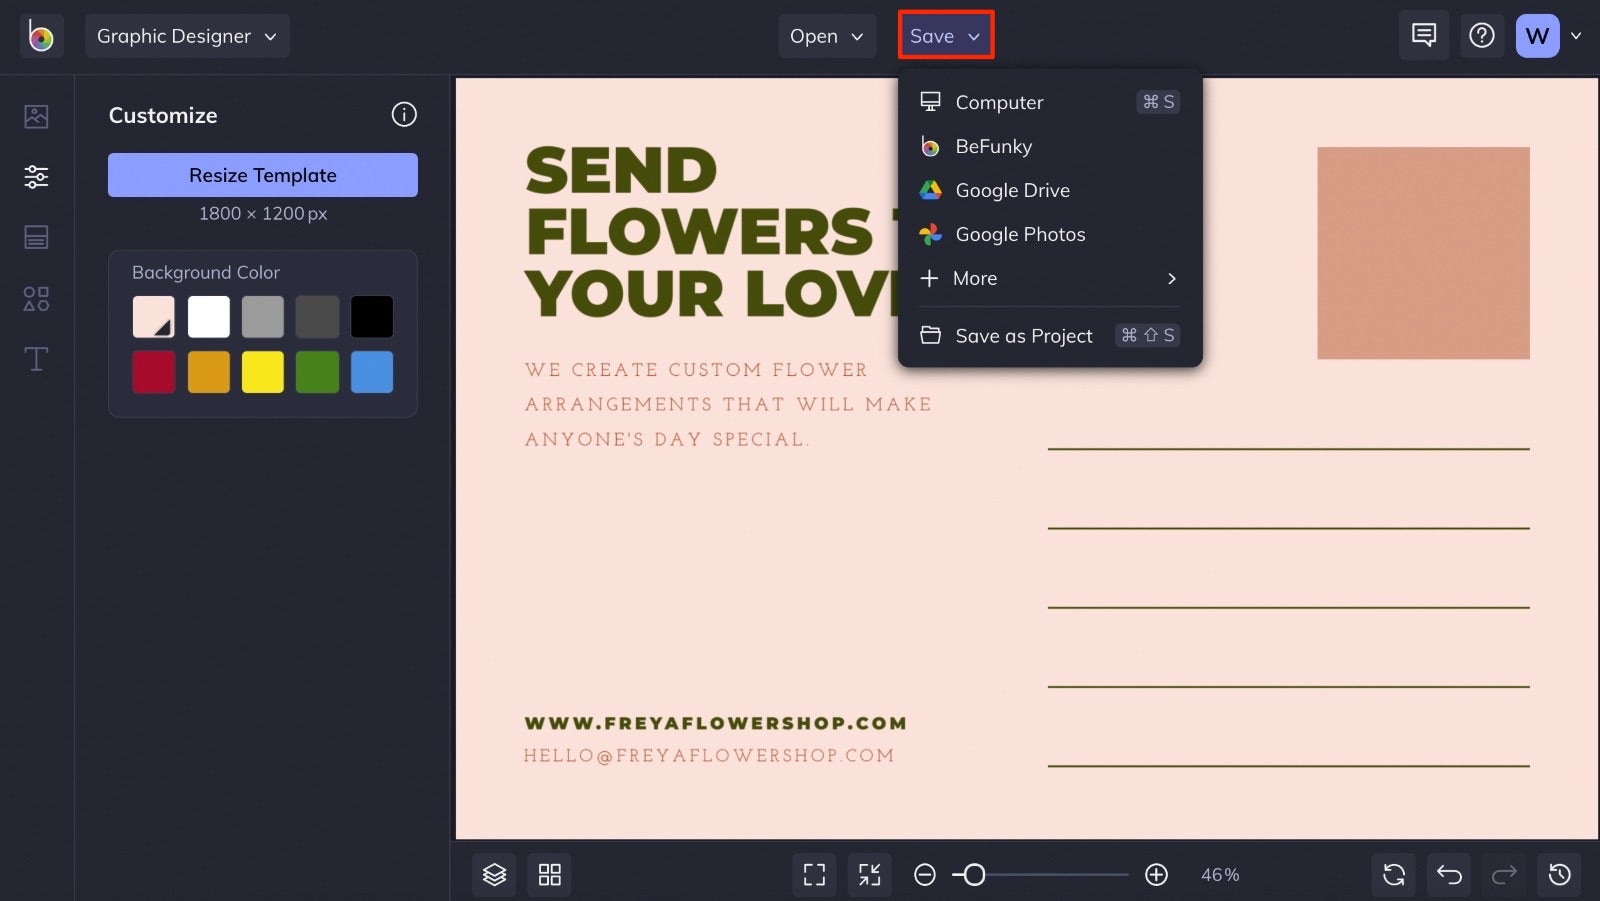Choose Save as Project from the menu
The height and width of the screenshot is (901, 1600).
pos(1023,335)
